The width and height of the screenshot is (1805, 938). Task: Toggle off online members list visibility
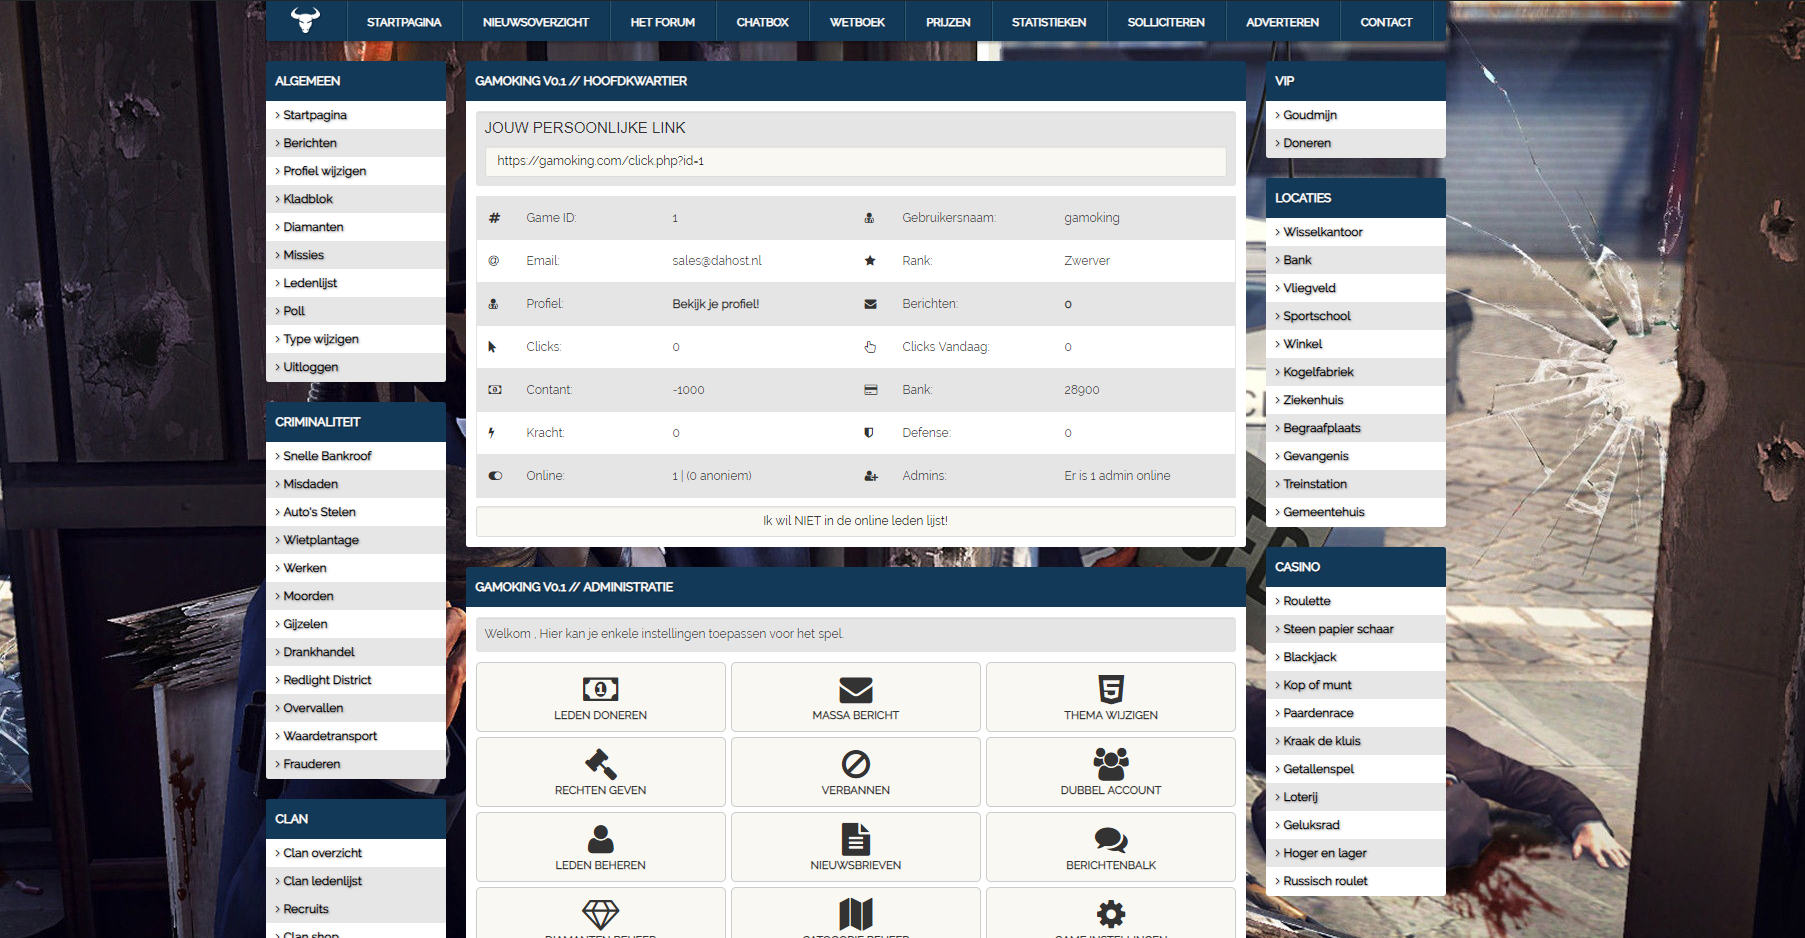tap(855, 521)
